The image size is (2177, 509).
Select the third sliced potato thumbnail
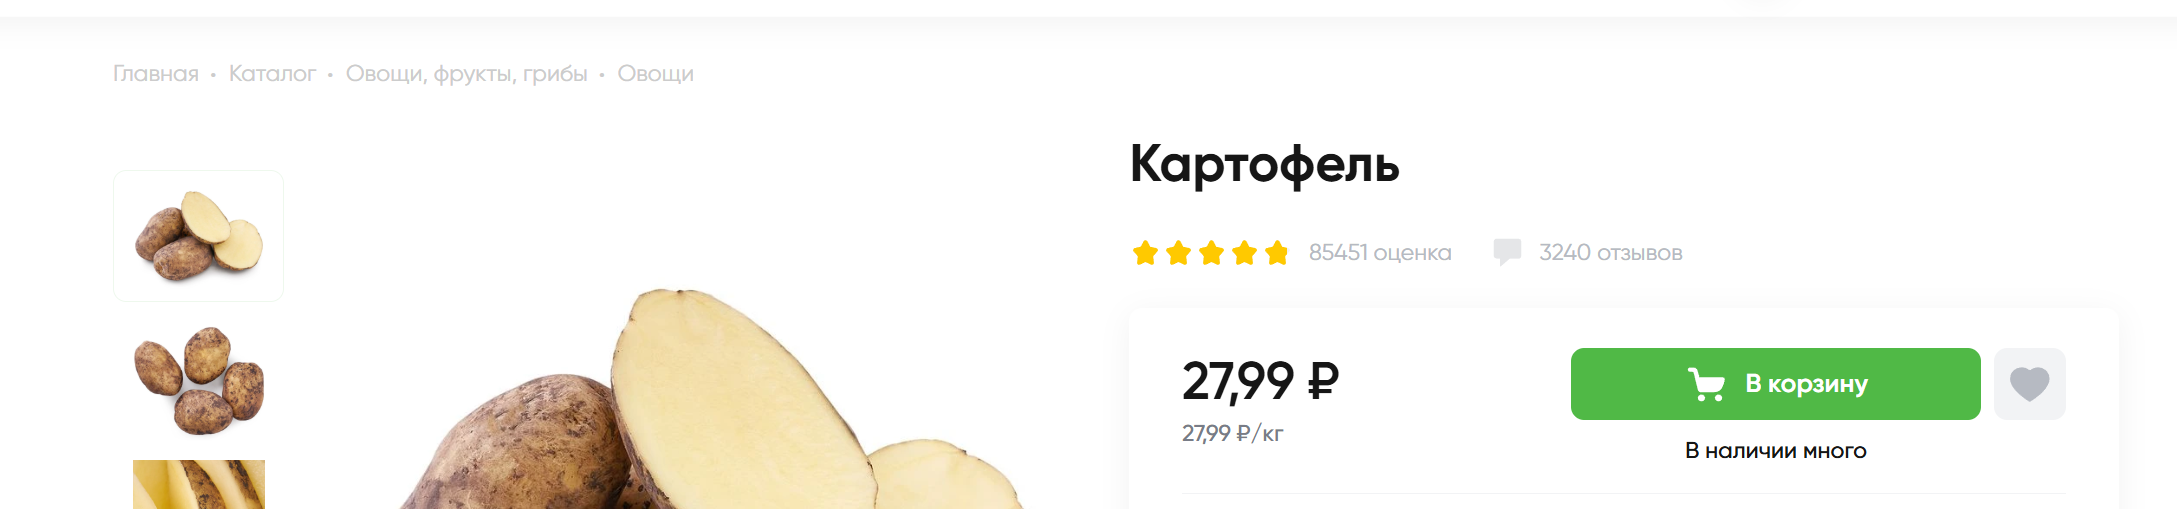click(198, 484)
